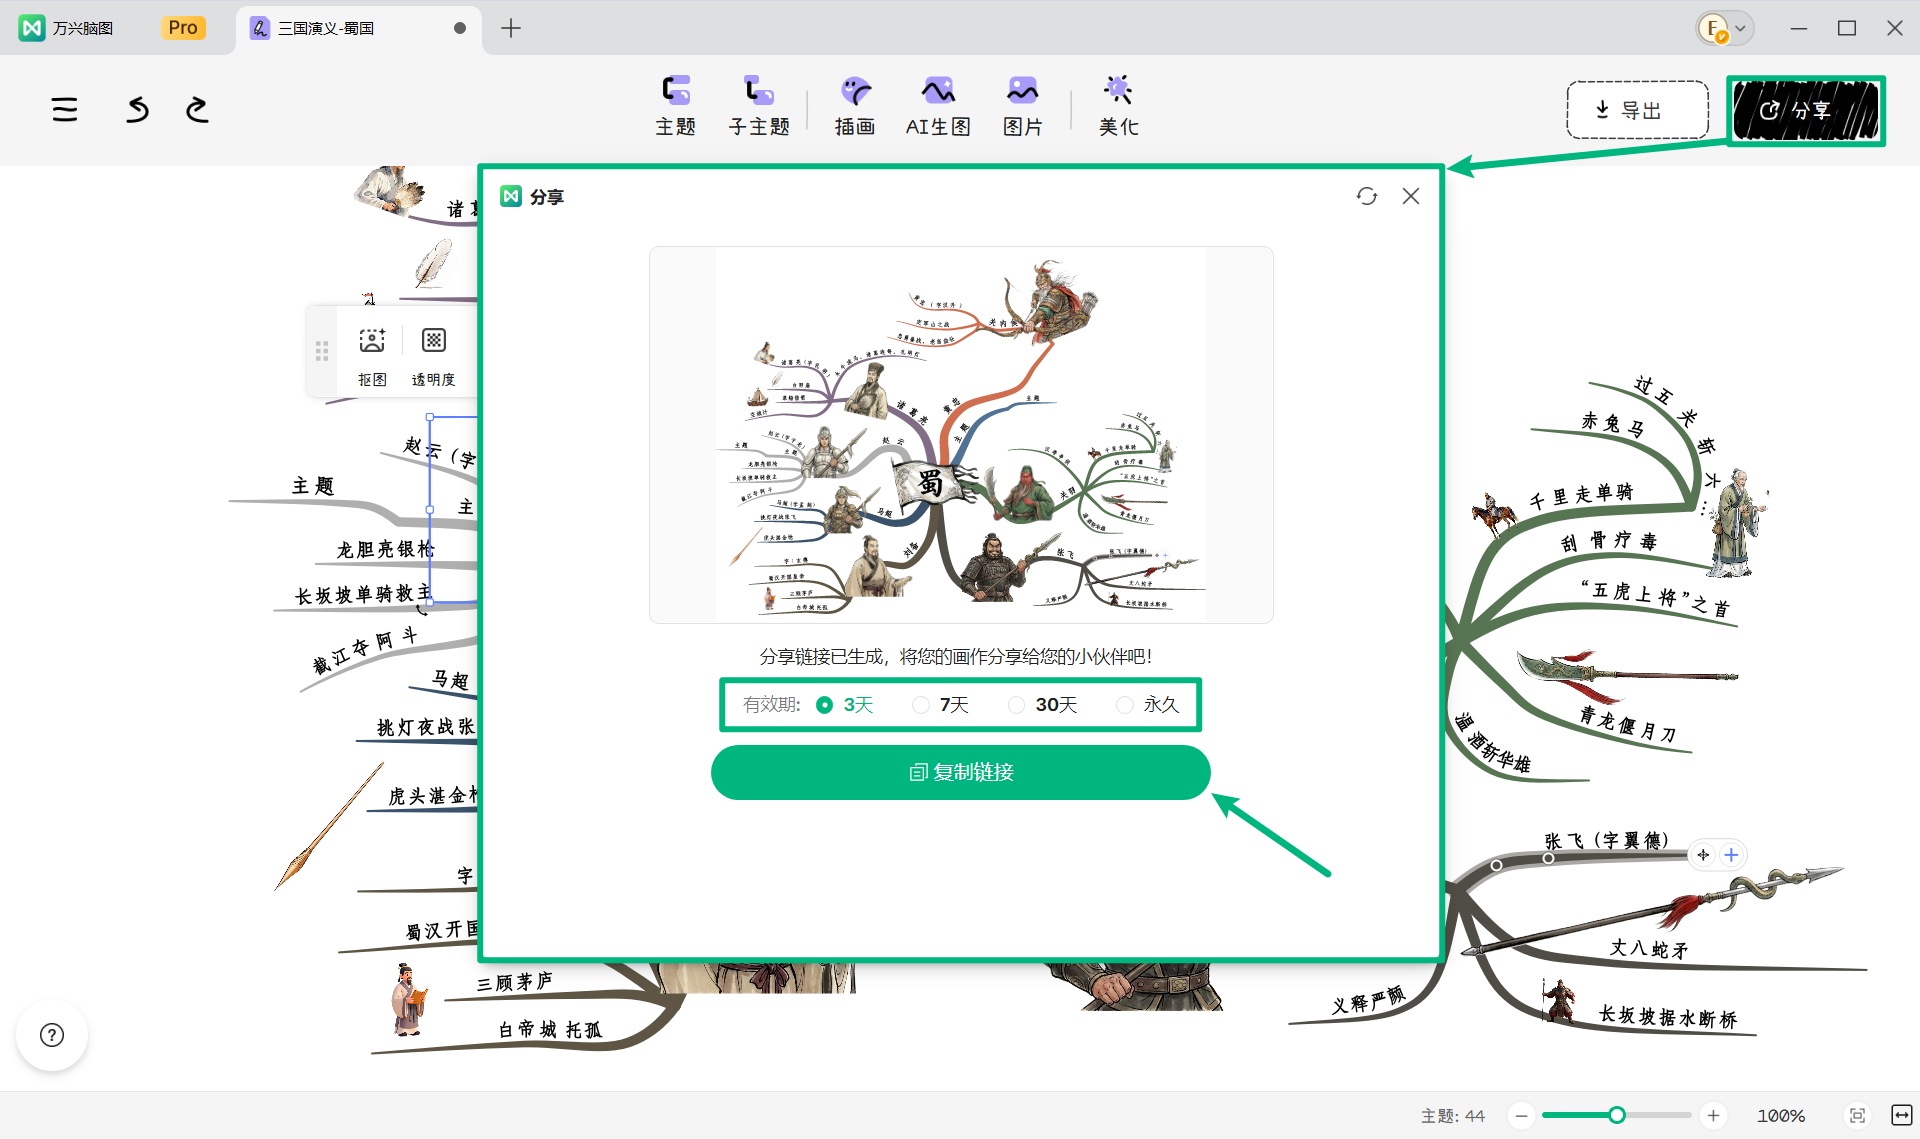The image size is (1920, 1139).
Task: Select 永久 permanent validity
Action: 1148,705
